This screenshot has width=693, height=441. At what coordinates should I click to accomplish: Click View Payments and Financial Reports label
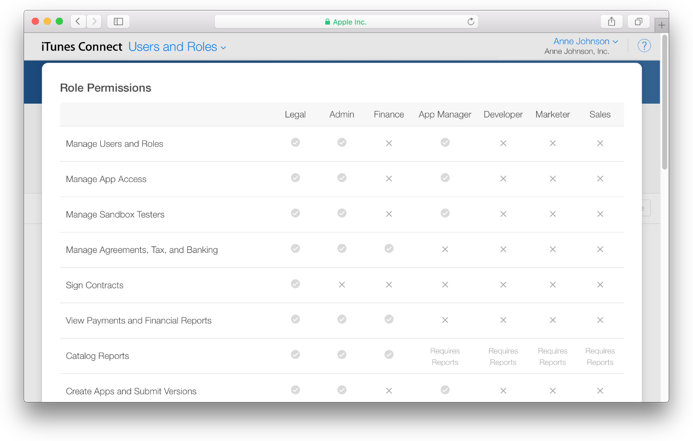[x=139, y=320]
